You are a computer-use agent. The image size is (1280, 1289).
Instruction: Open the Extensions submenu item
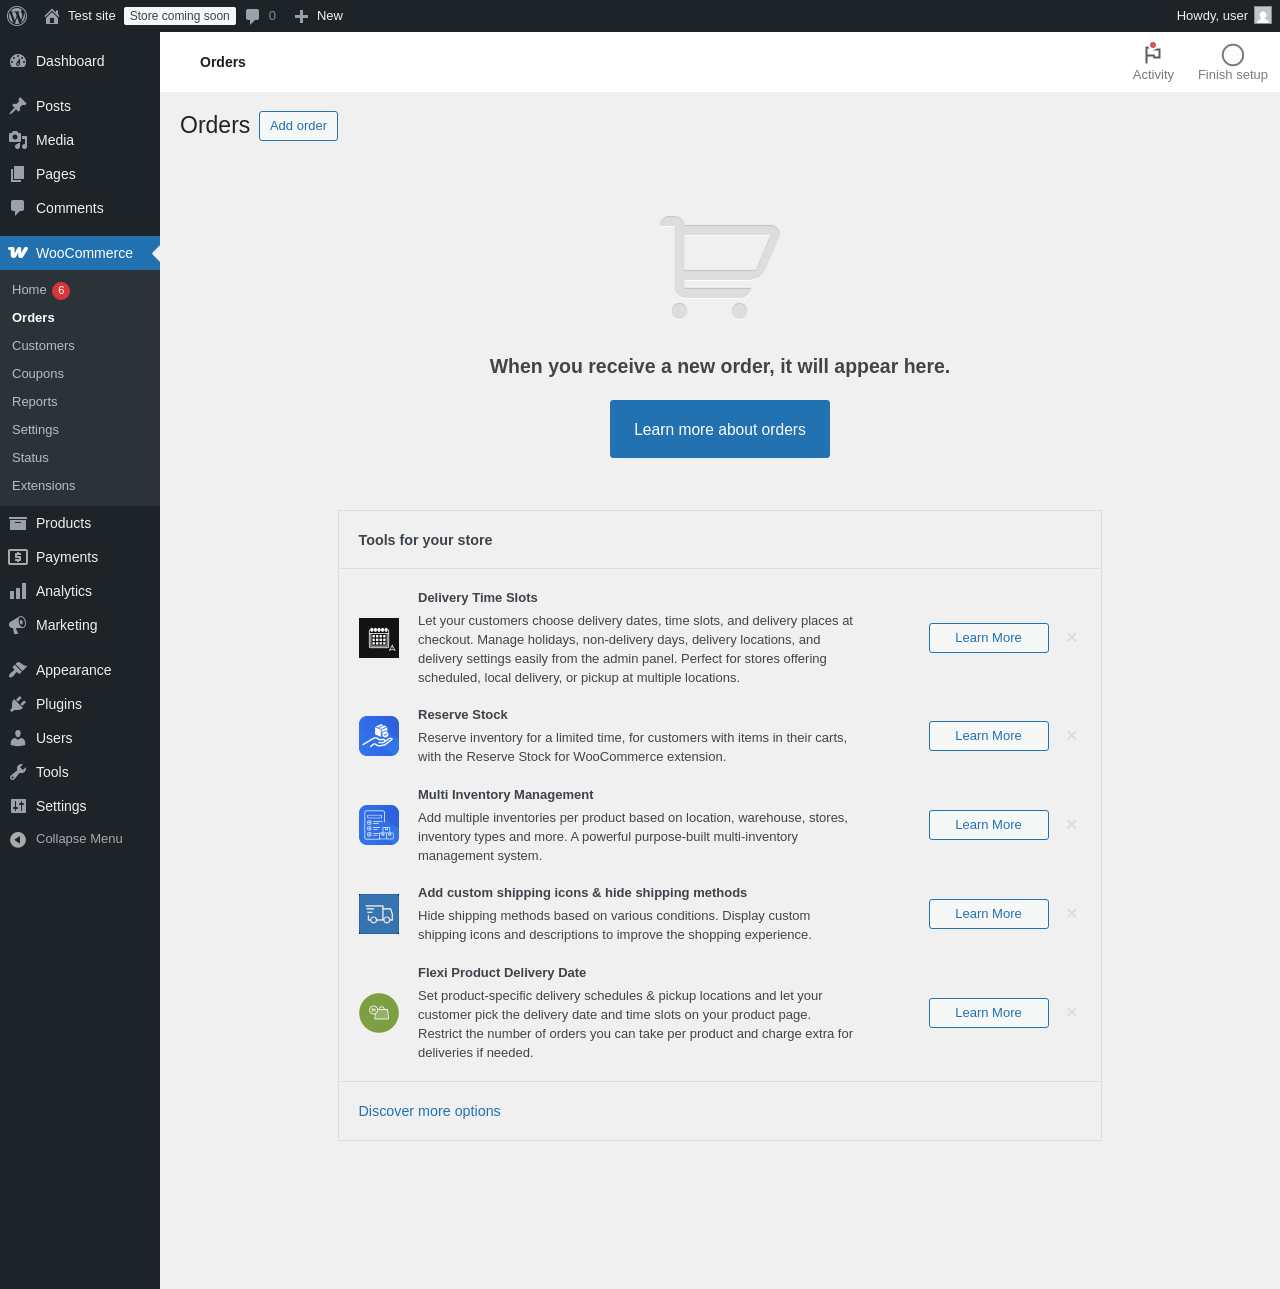44,486
